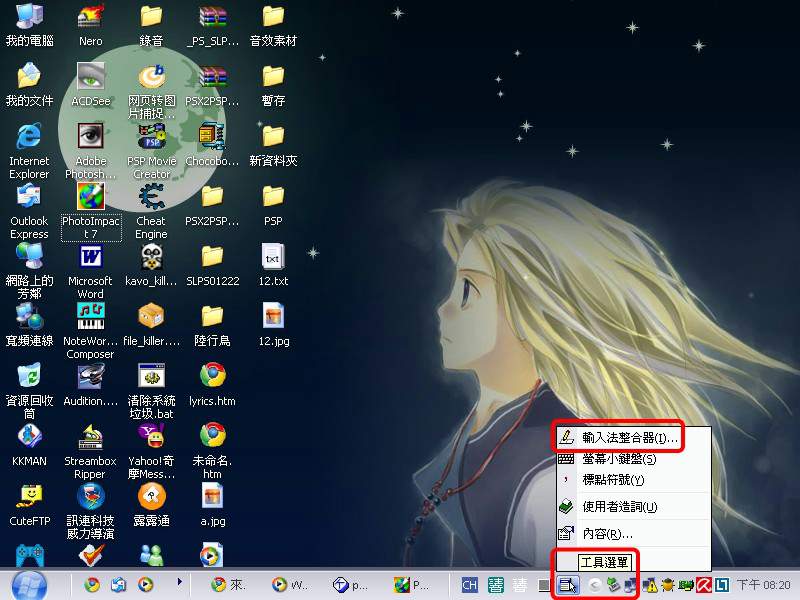The height and width of the screenshot is (600, 800).
Task: Click the 網路上的芳鄰 icon
Action: point(30,271)
